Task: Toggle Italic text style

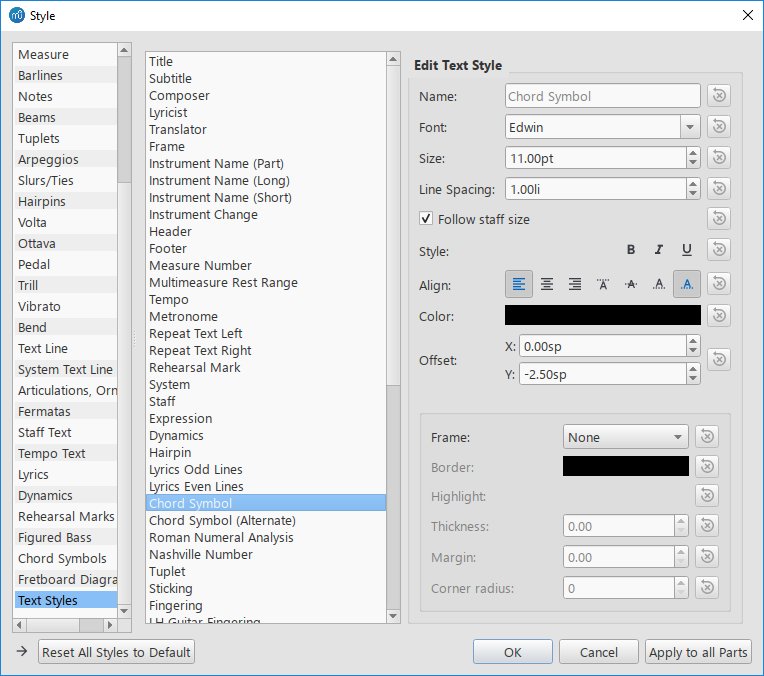Action: pos(659,250)
